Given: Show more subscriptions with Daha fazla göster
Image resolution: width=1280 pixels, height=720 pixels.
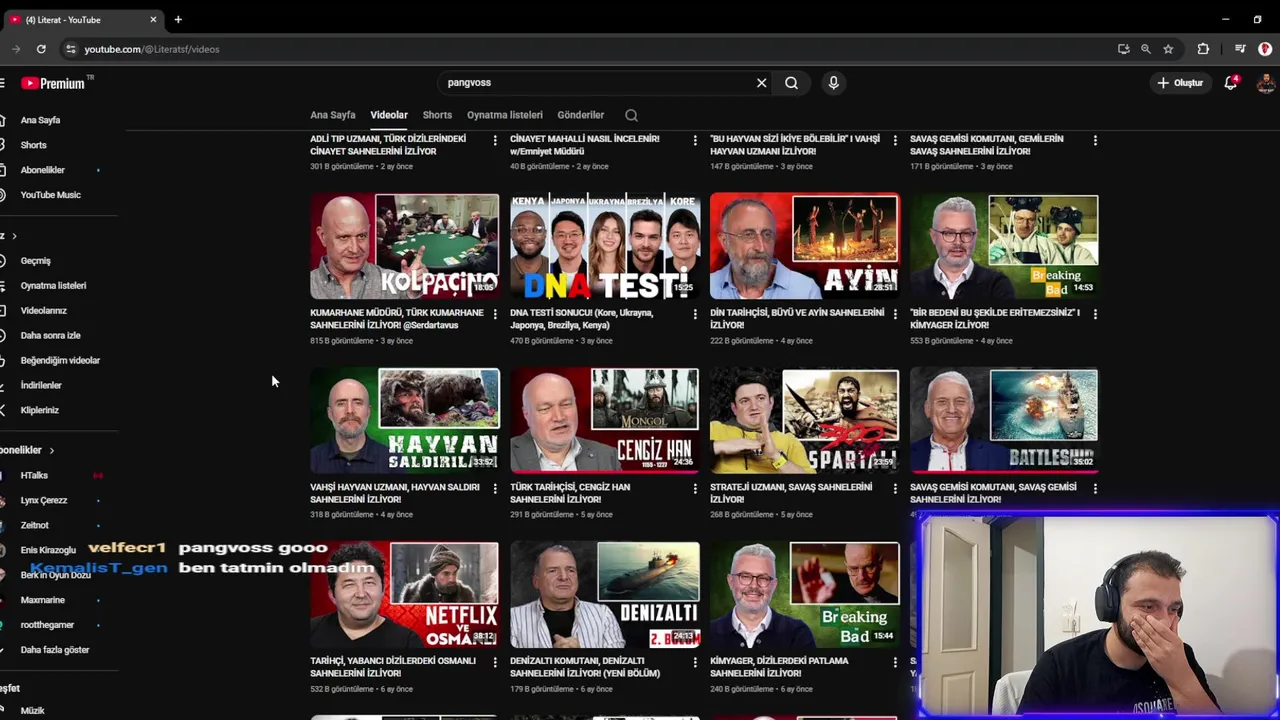Looking at the screenshot, I should 55,650.
